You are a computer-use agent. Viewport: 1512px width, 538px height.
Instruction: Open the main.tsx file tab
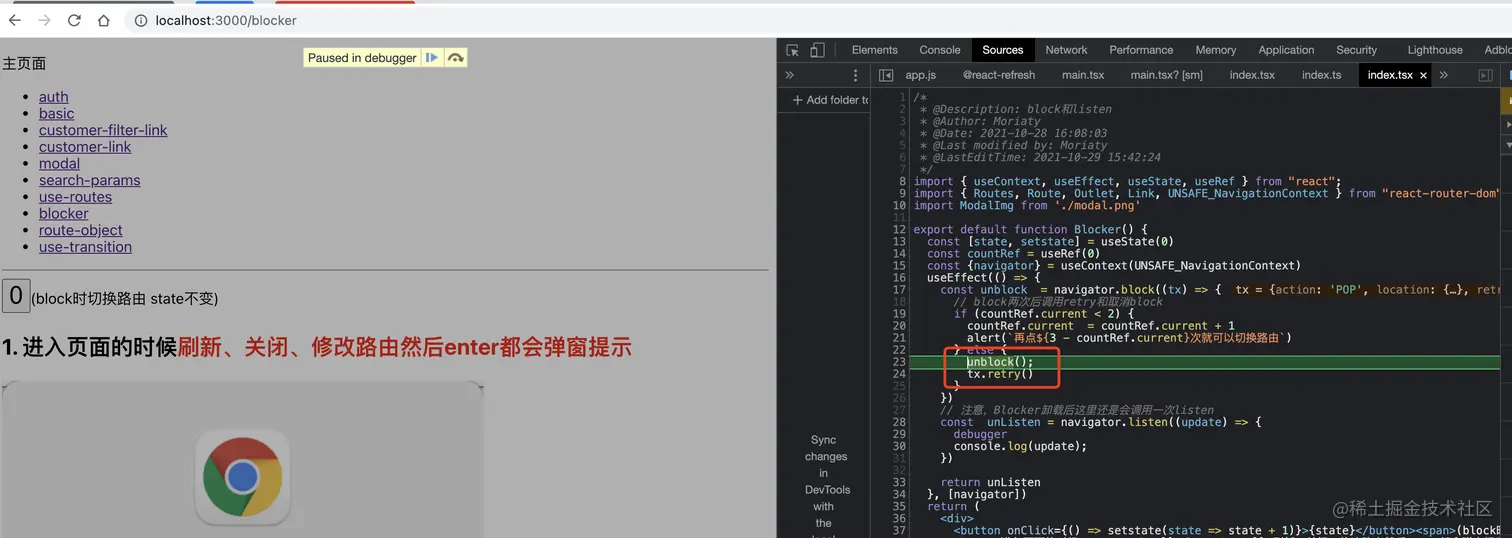[1083, 75]
